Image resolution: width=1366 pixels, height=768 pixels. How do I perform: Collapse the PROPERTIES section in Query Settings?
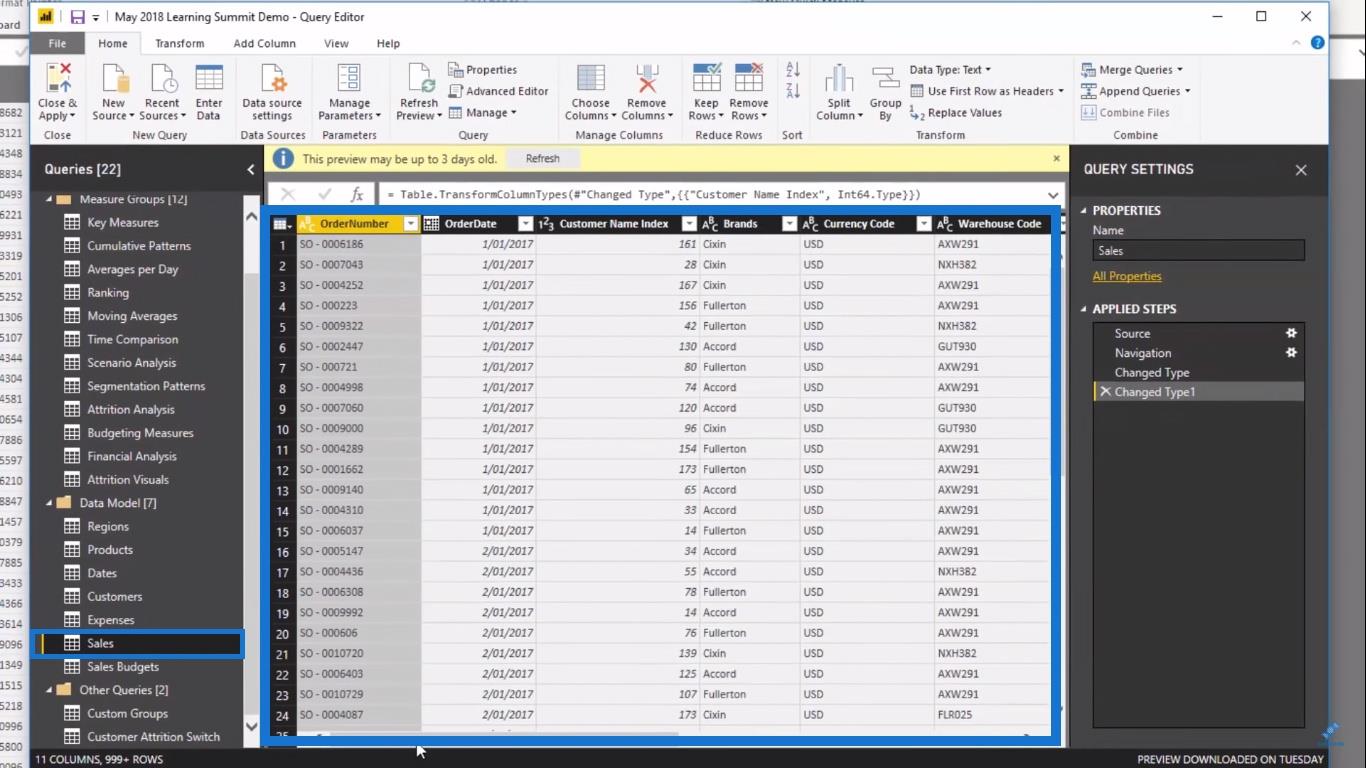click(x=1084, y=211)
